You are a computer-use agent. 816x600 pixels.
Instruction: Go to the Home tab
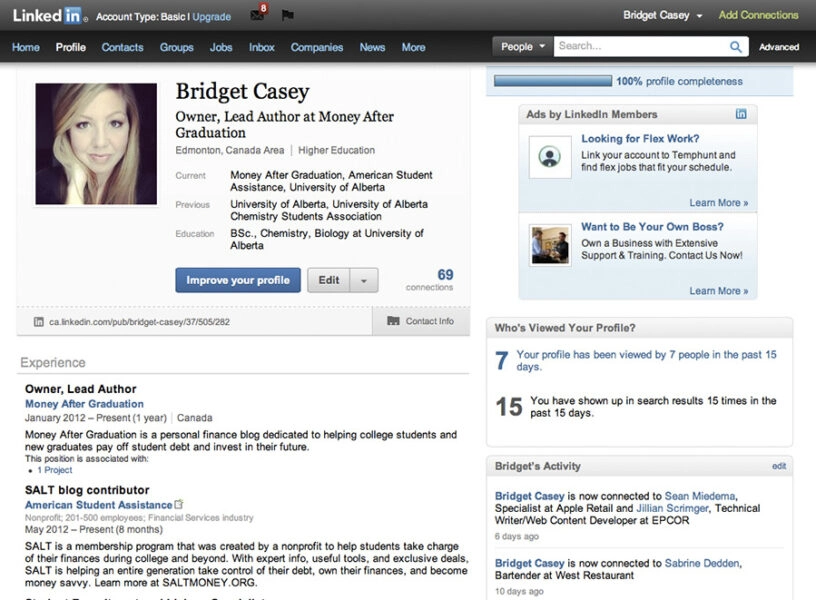[26, 47]
